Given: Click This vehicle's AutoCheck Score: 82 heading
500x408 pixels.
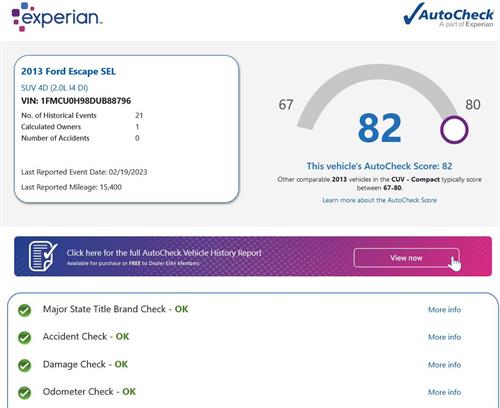Looking at the screenshot, I should point(379,166).
